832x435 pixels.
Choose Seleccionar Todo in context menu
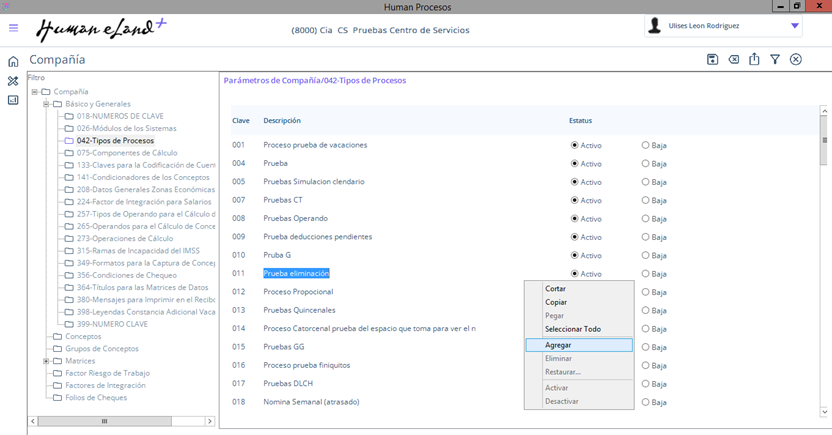[573, 329]
